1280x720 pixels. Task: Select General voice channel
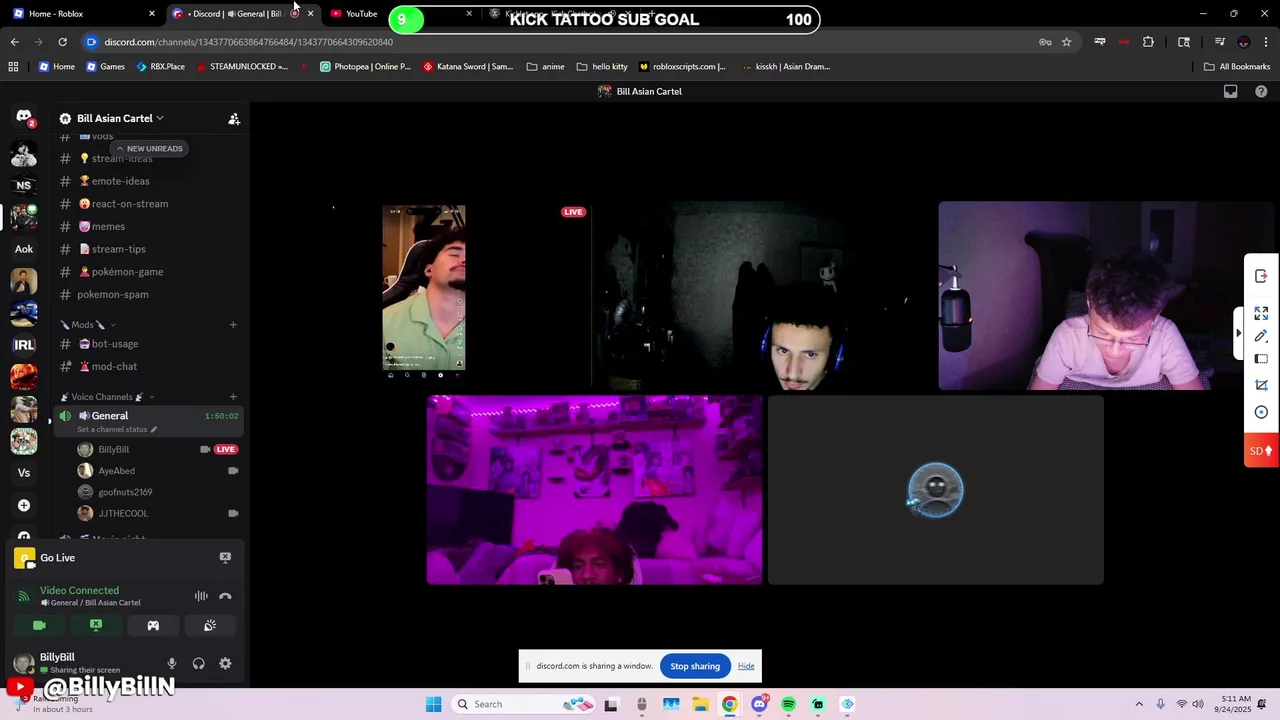[148, 421]
